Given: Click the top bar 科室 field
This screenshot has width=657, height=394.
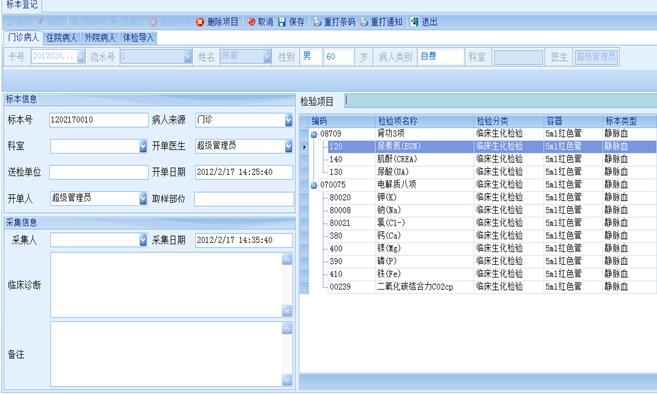Looking at the screenshot, I should tap(518, 57).
